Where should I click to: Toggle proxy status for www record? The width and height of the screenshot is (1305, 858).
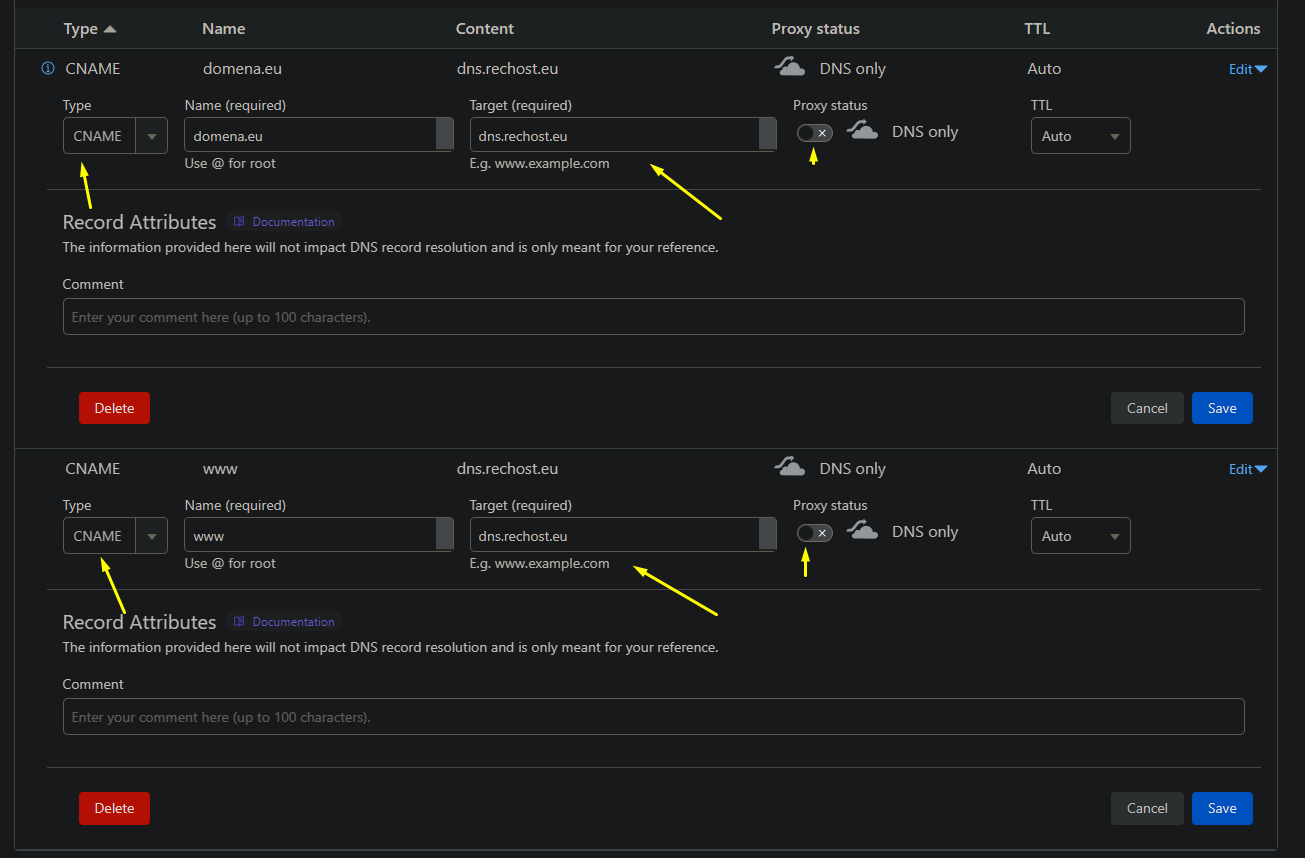click(x=814, y=533)
